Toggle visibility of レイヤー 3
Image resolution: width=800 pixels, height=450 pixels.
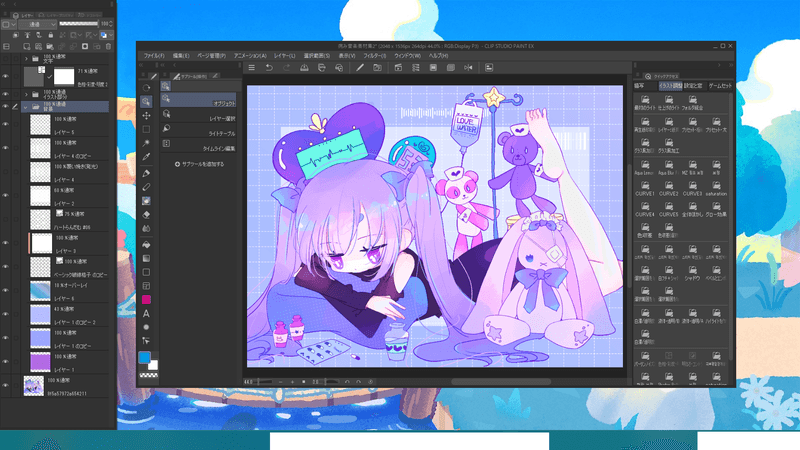[x=6, y=245]
